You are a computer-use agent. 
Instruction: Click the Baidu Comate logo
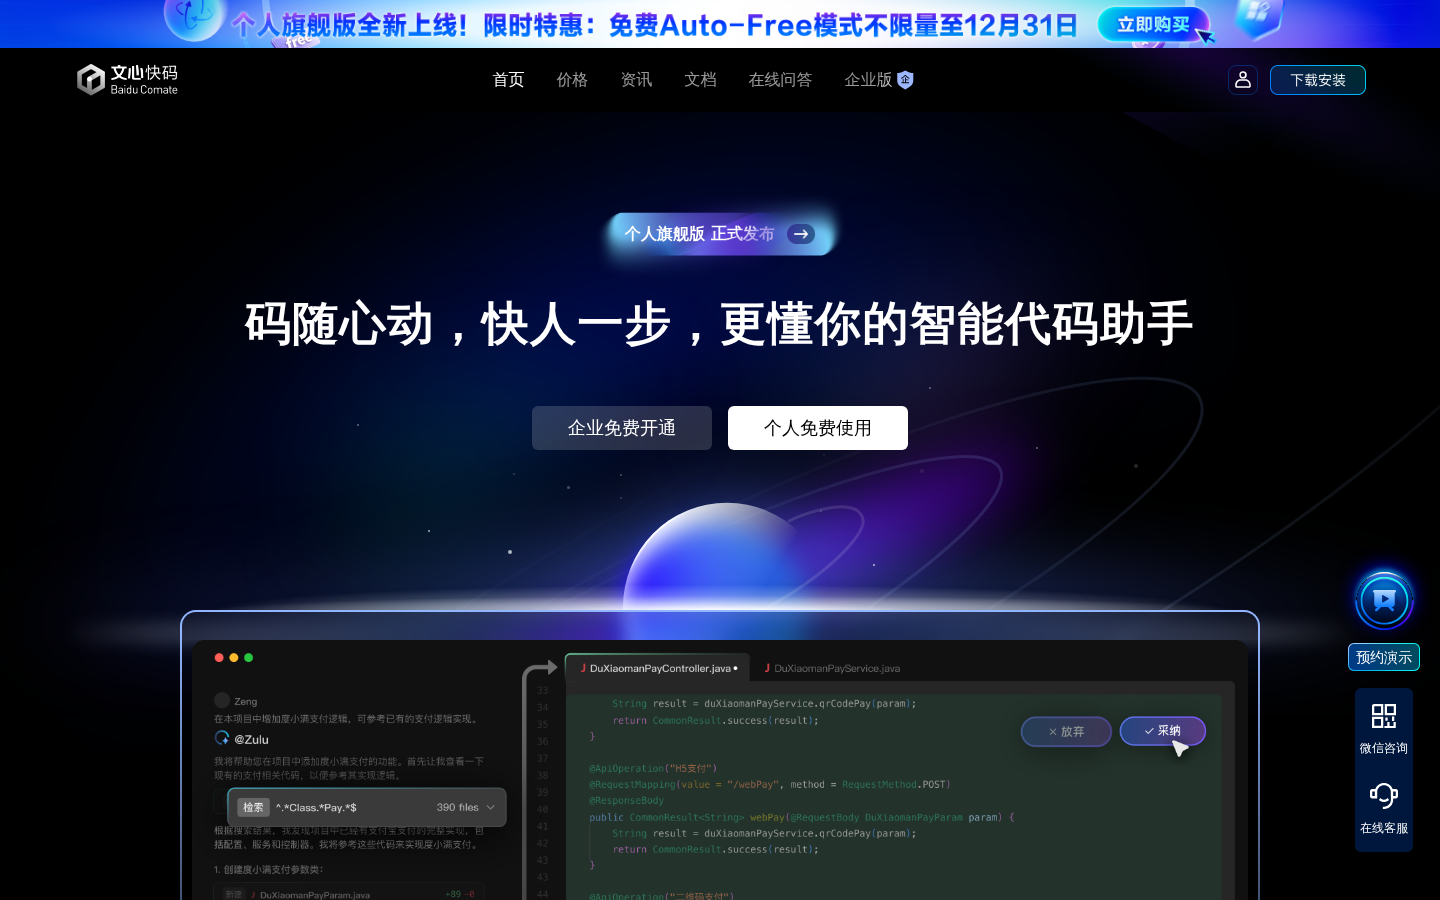(127, 80)
